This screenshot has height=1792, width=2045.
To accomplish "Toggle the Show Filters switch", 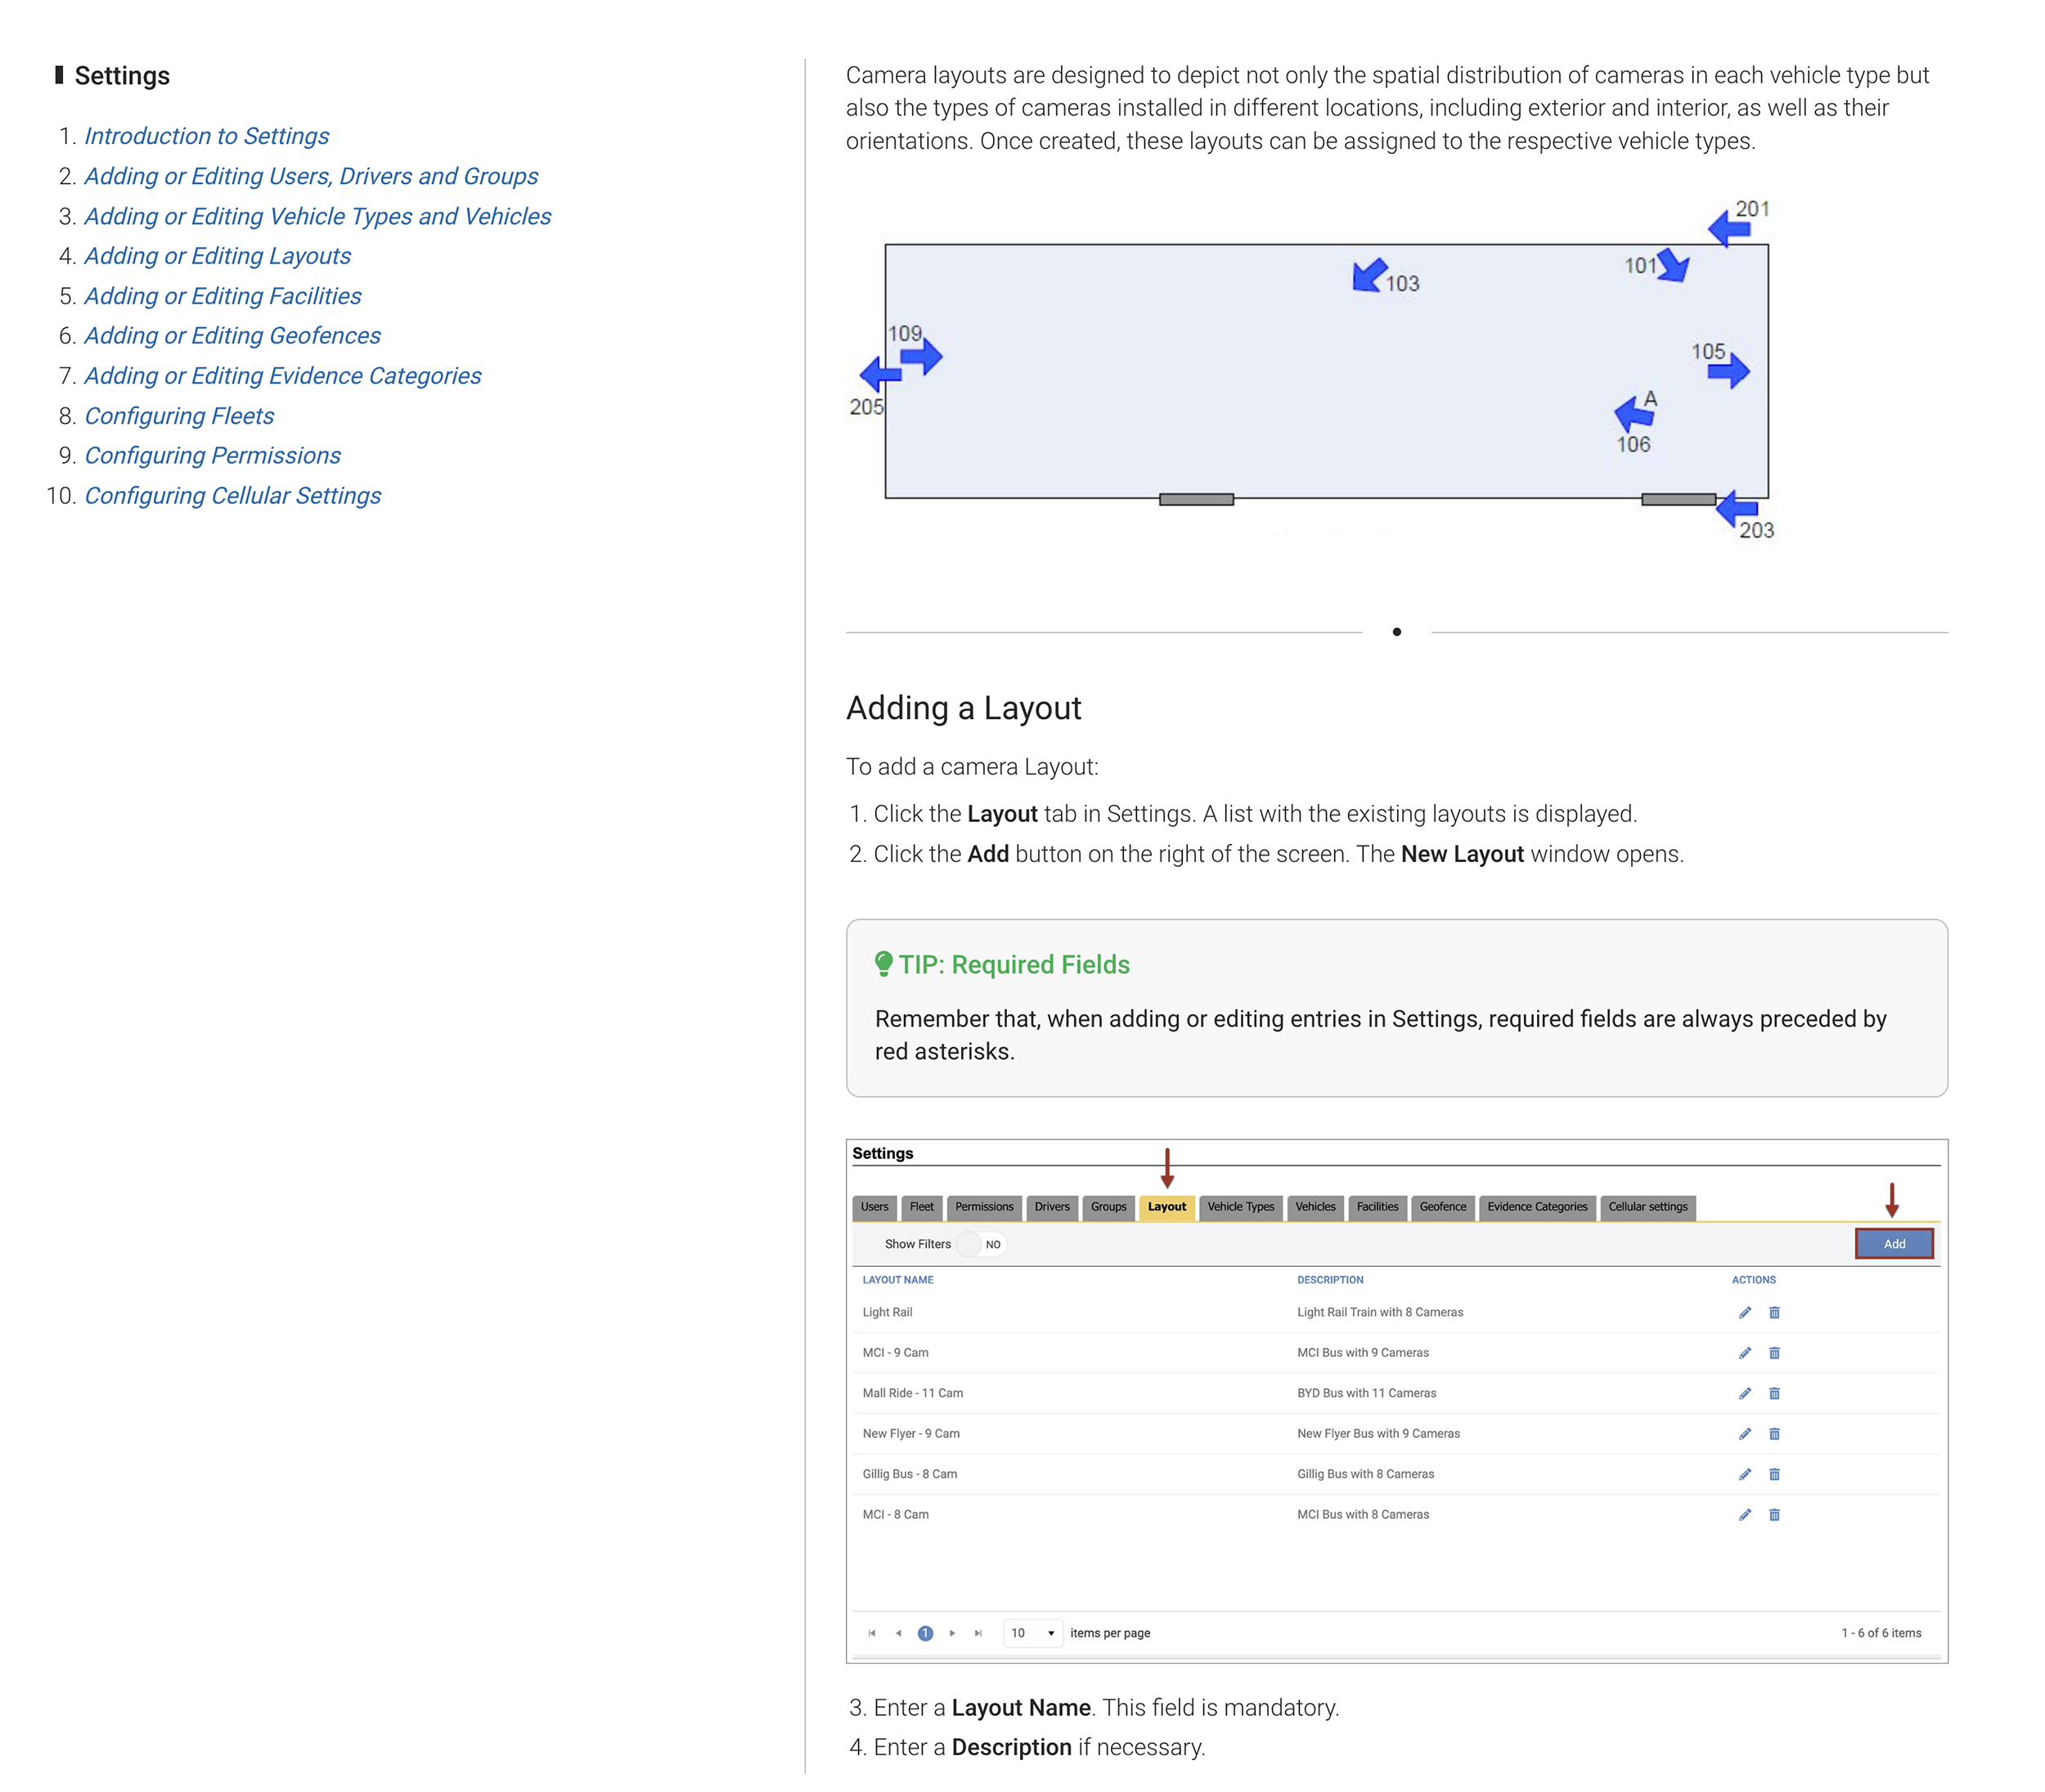I will pyautogui.click(x=981, y=1244).
